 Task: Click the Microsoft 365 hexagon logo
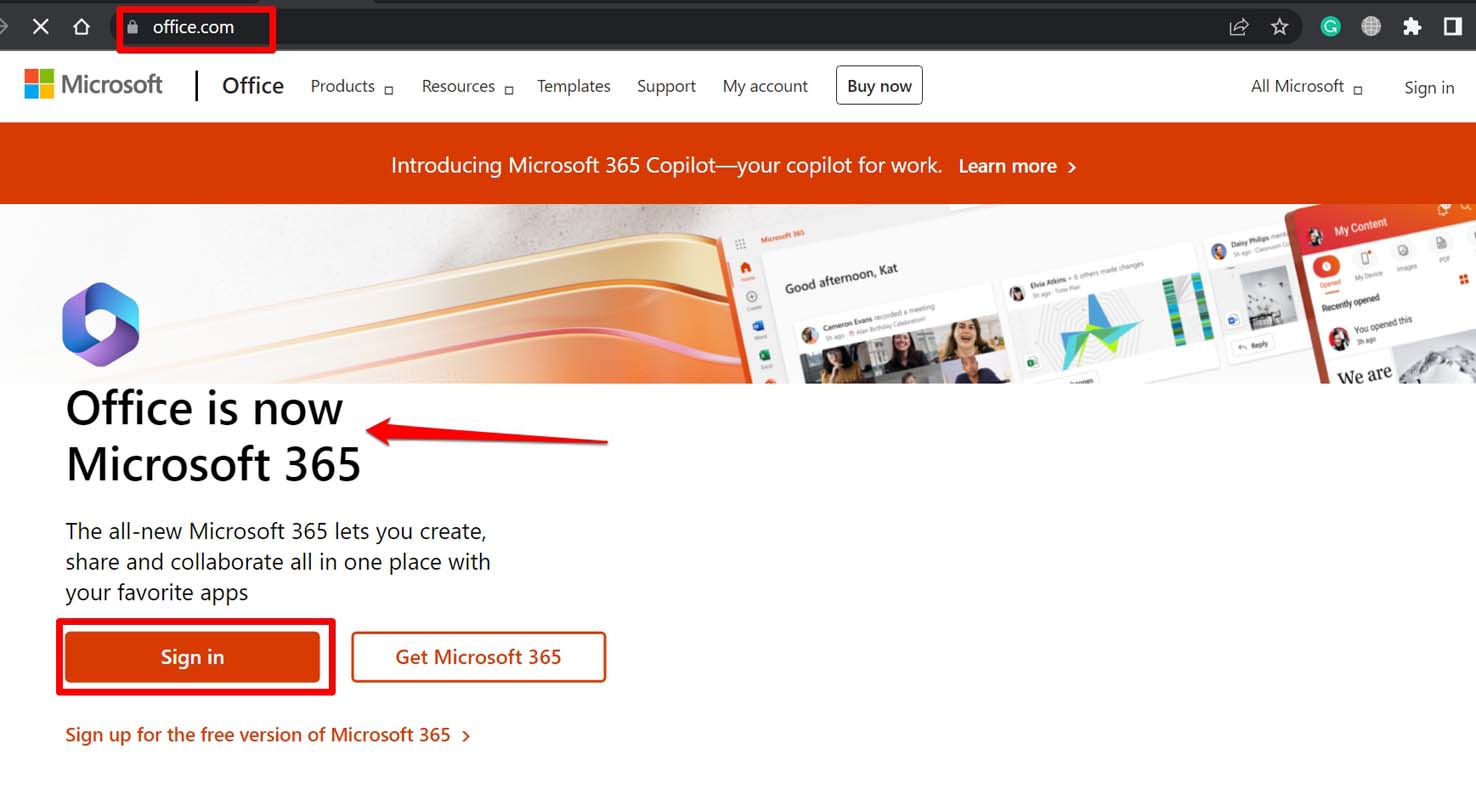(100, 324)
